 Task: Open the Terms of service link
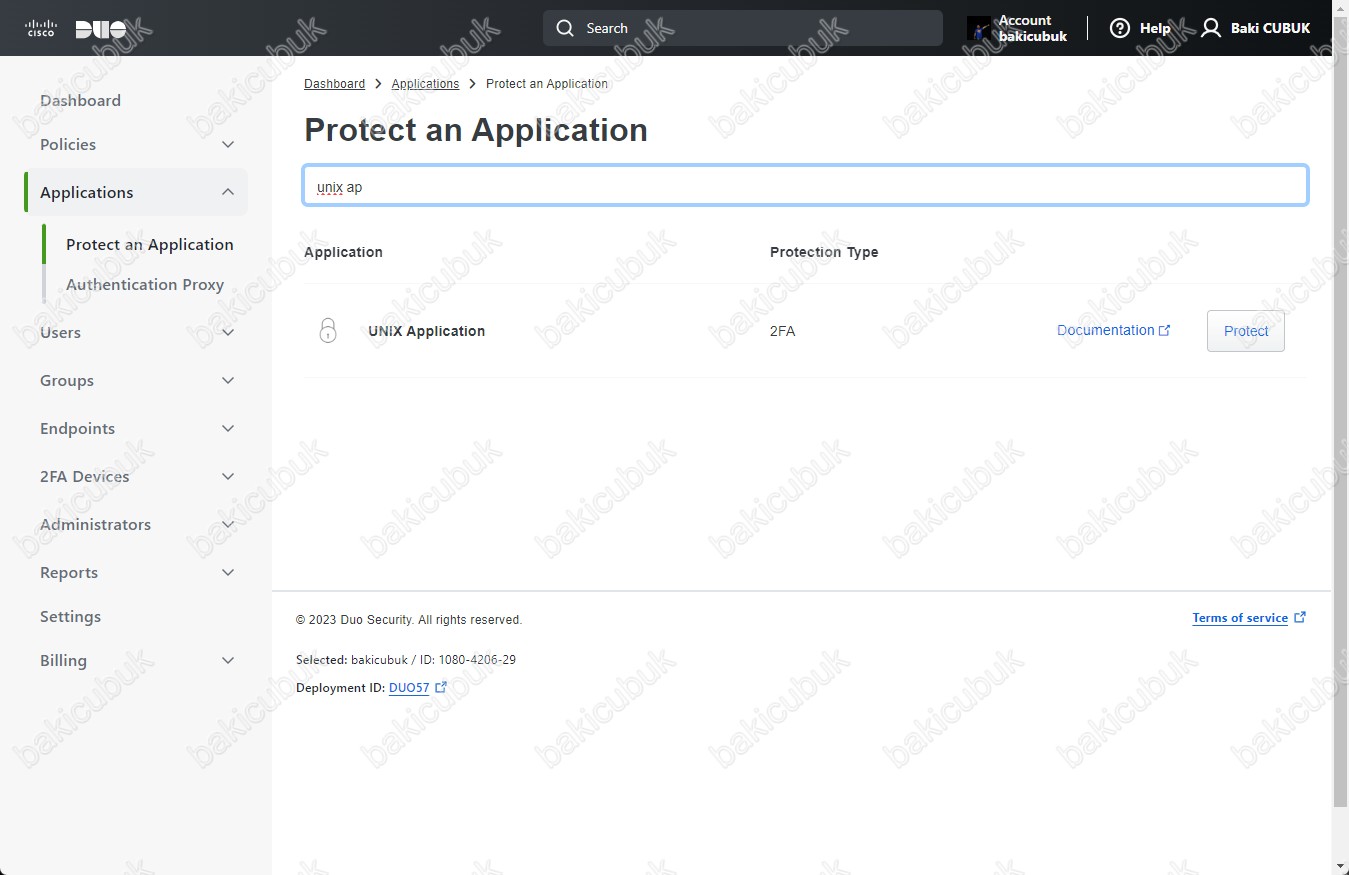1240,618
